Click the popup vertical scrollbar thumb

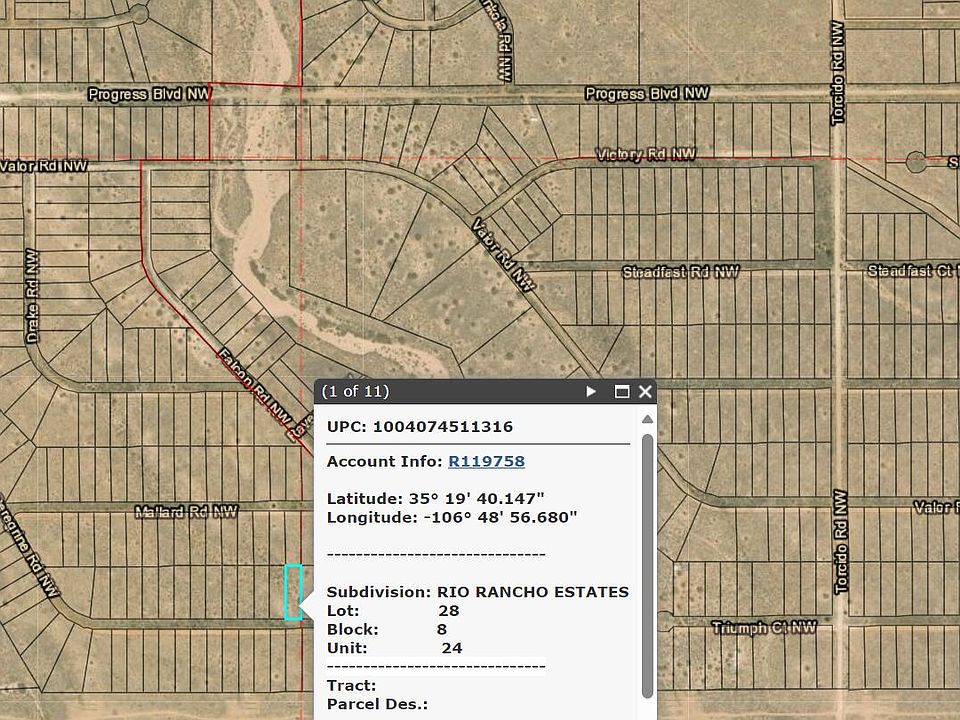(647, 560)
